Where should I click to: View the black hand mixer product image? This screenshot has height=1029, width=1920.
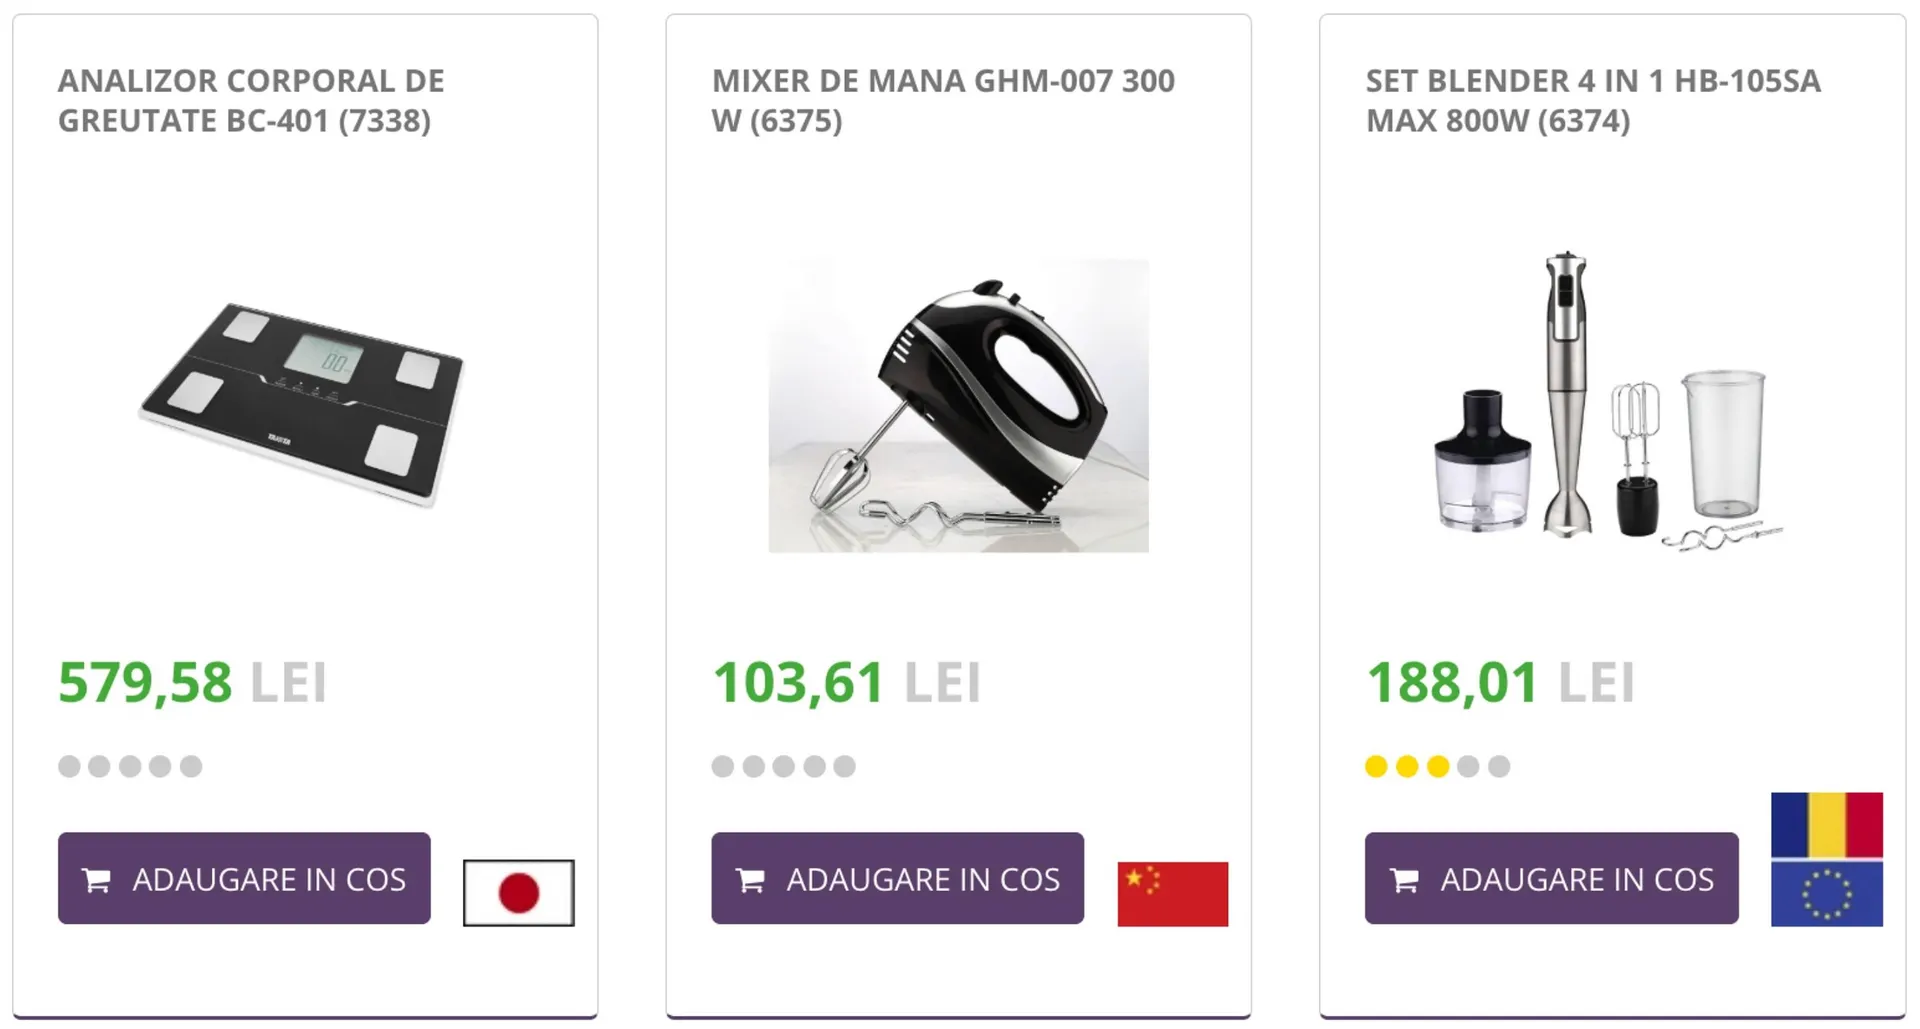(958, 405)
